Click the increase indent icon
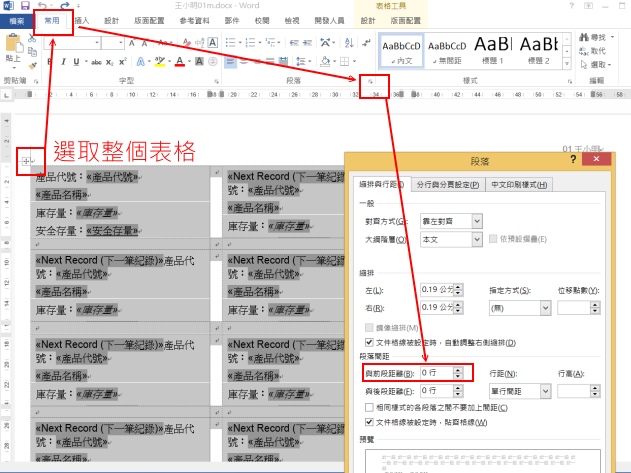This screenshot has height=473, width=631. [x=307, y=42]
